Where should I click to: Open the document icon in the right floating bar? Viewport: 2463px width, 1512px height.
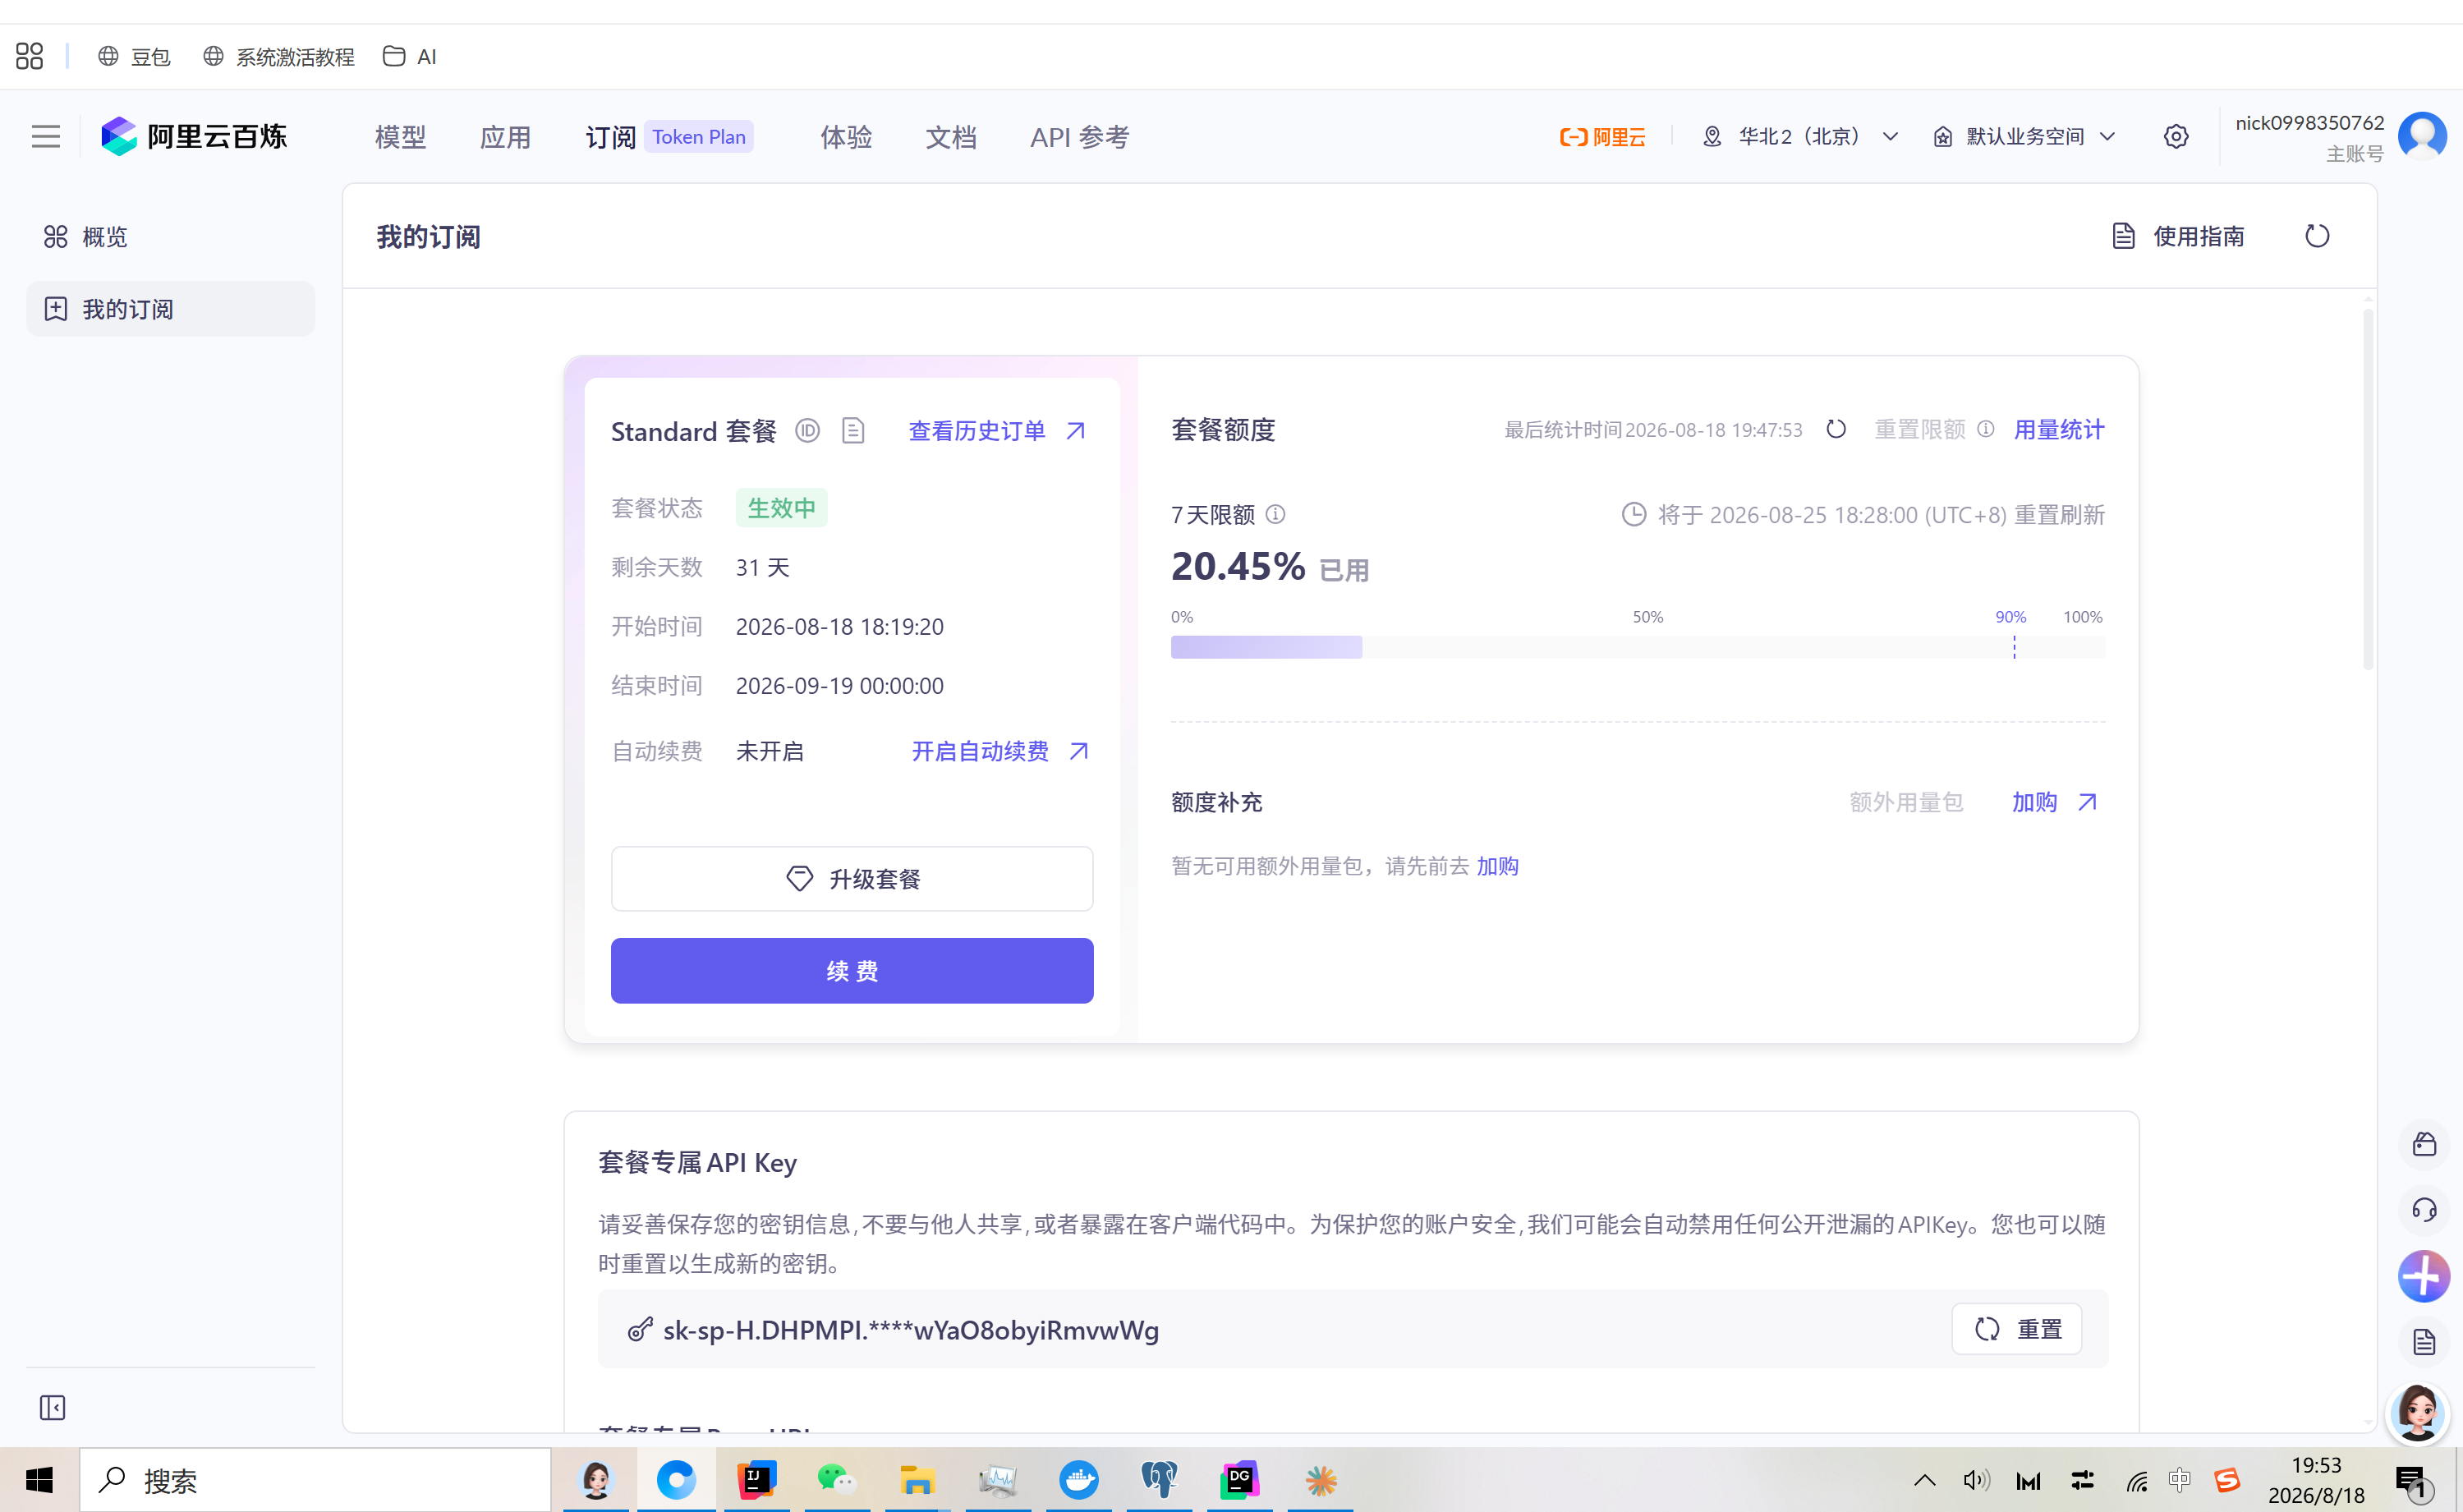point(2424,1342)
